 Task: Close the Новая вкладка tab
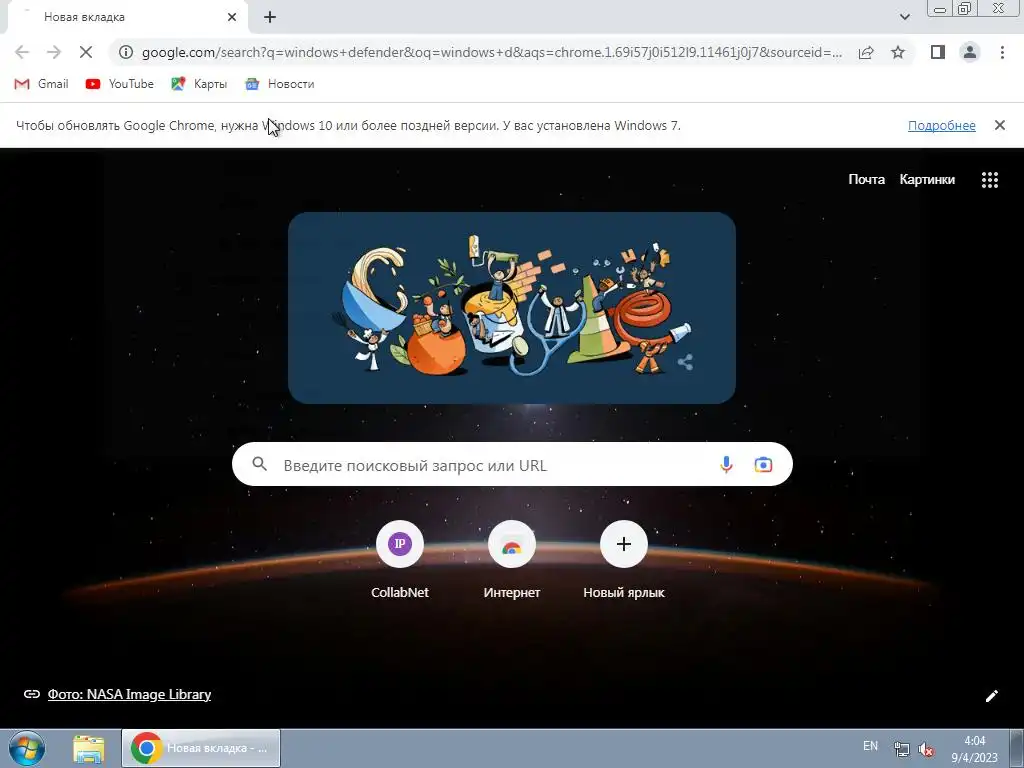point(232,17)
